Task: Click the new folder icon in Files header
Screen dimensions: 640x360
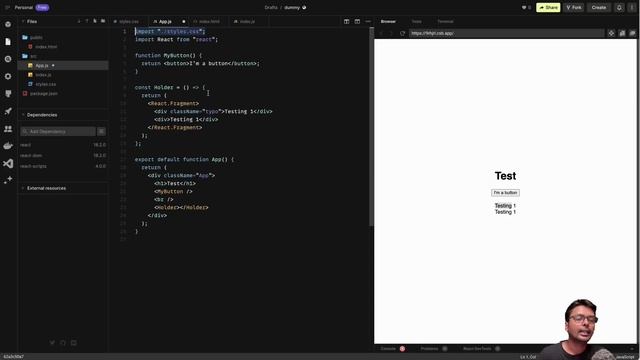Action: pyautogui.click(x=103, y=21)
